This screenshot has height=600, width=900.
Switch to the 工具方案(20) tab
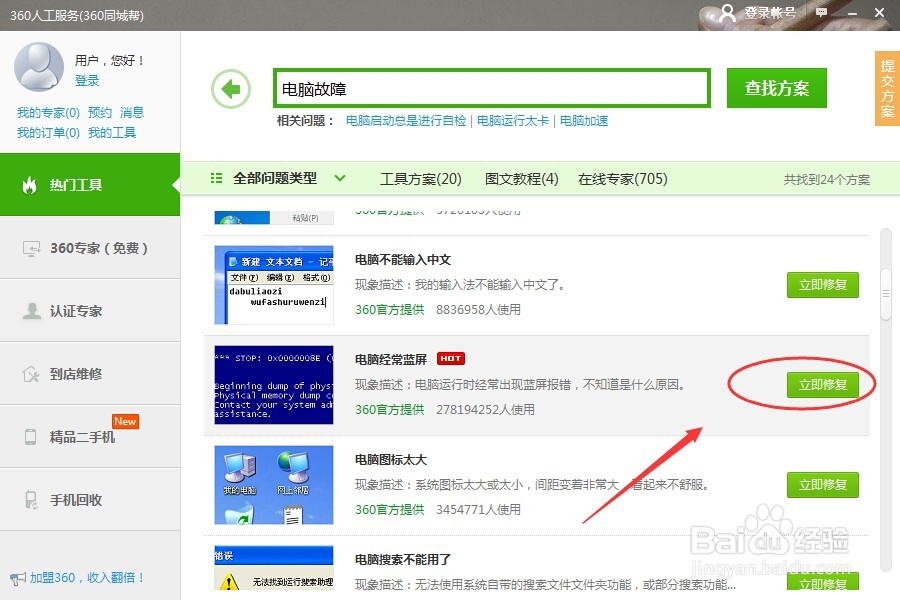click(x=421, y=179)
